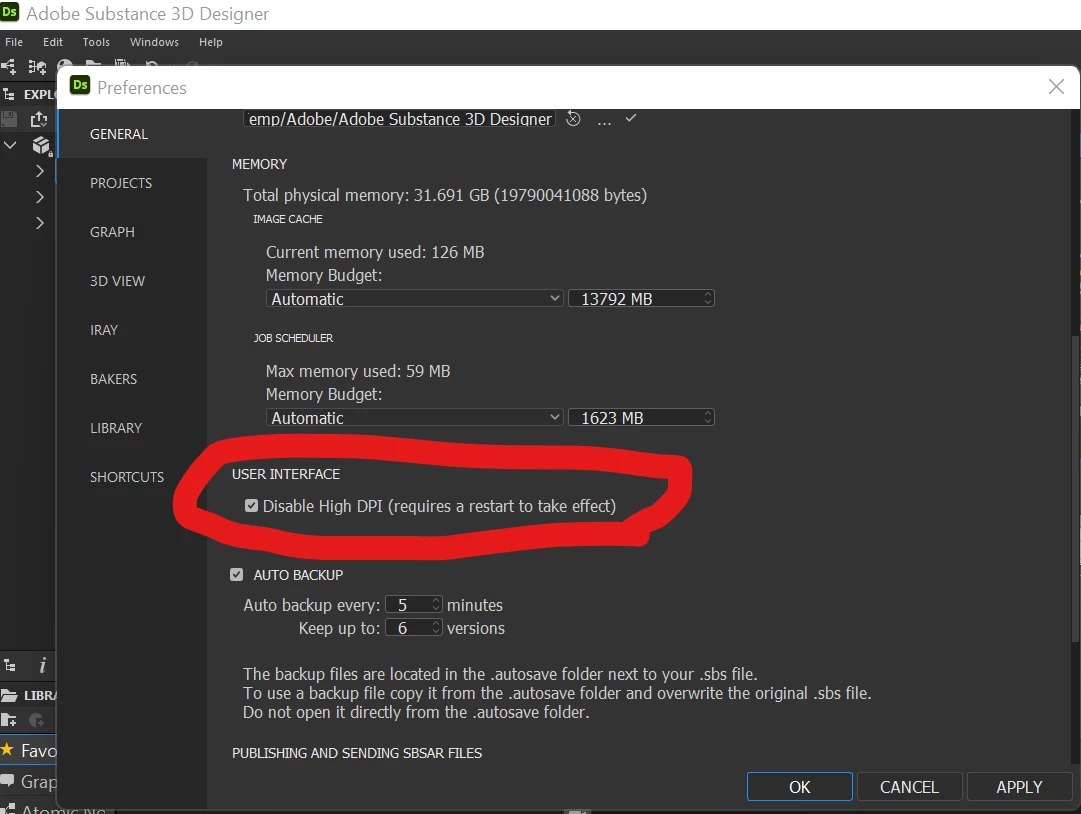Click 'Current memory used: 126 MB' text
Screen dimensions: 1081x814
pos(375,252)
